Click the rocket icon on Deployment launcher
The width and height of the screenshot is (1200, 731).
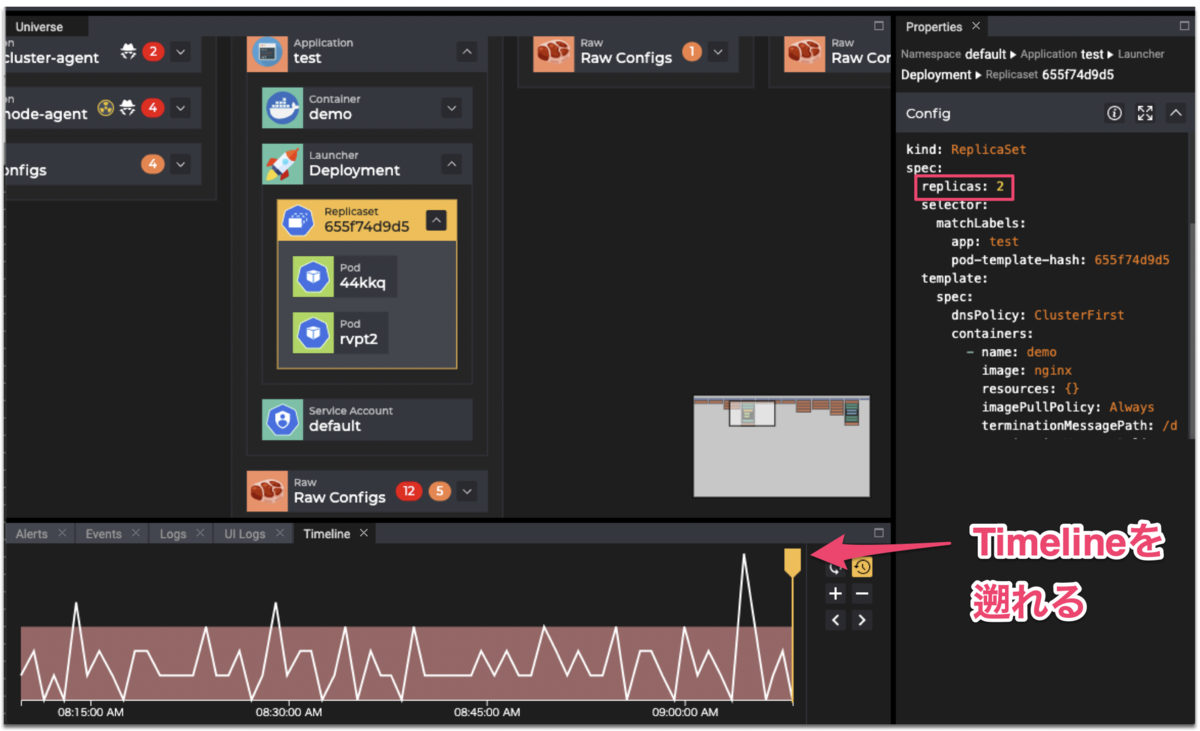282,164
